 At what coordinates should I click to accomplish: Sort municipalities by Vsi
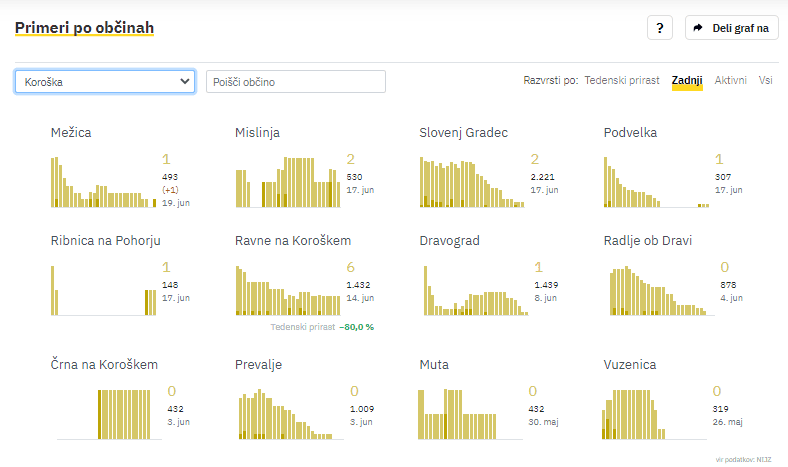click(x=765, y=80)
